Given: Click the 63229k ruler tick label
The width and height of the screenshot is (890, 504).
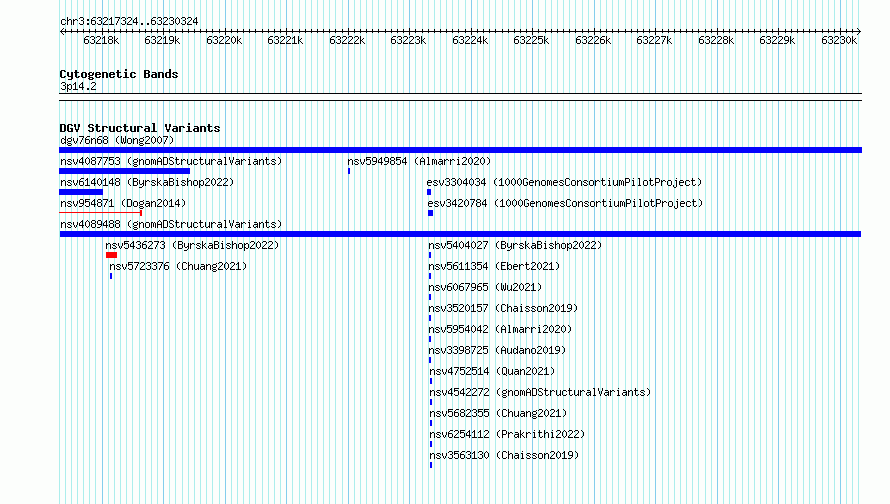Looking at the screenshot, I should [x=778, y=40].
